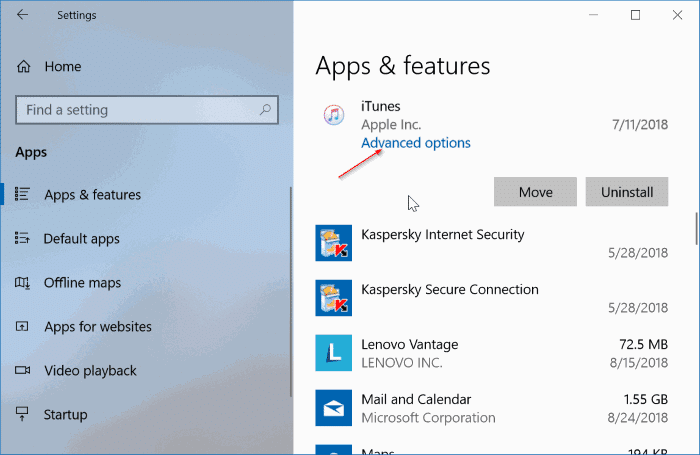Click the Home house icon
The image size is (700, 455).
tap(24, 67)
